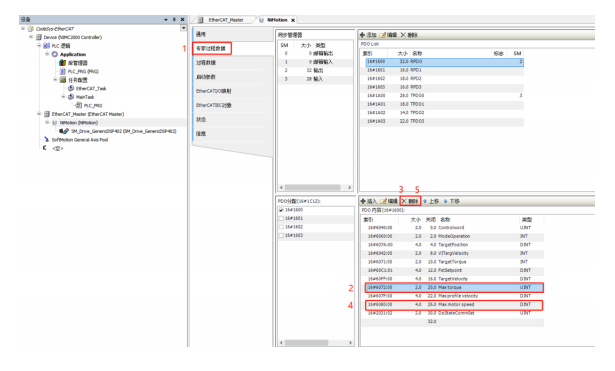Select the 16#1A00 row in PDO List
Image resolution: width=615 pixels, height=371 pixels.
click(x=441, y=96)
